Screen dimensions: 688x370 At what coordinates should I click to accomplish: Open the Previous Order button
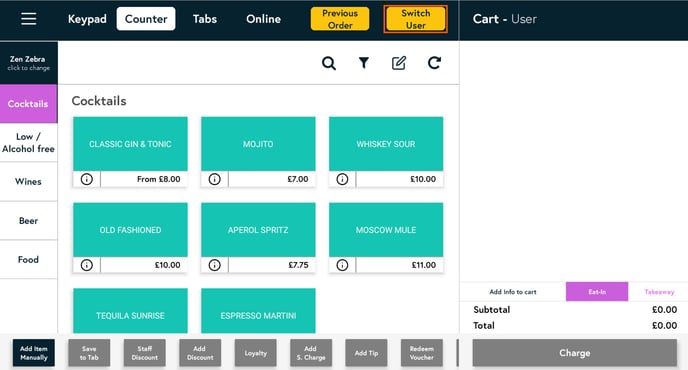(340, 19)
